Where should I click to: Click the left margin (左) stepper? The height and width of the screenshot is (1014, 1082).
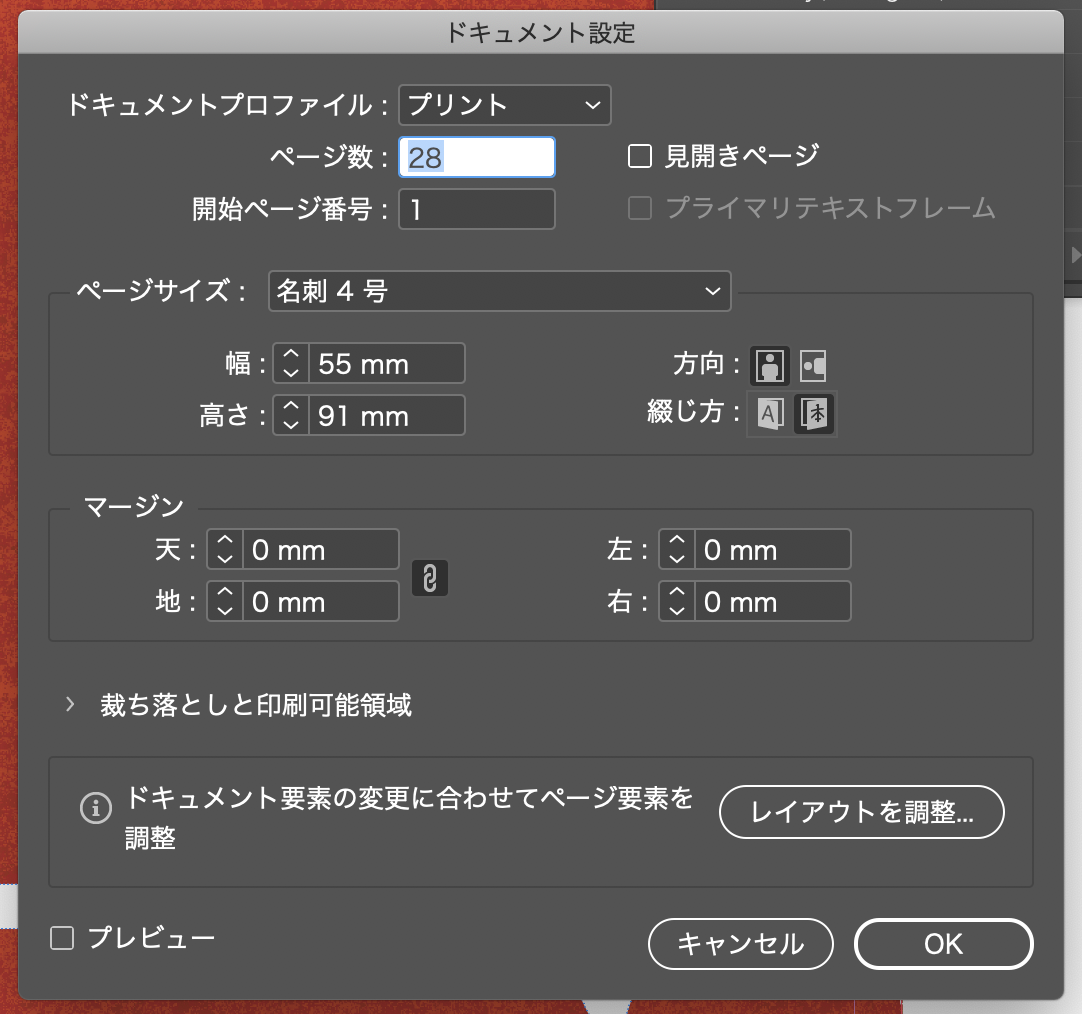click(677, 549)
